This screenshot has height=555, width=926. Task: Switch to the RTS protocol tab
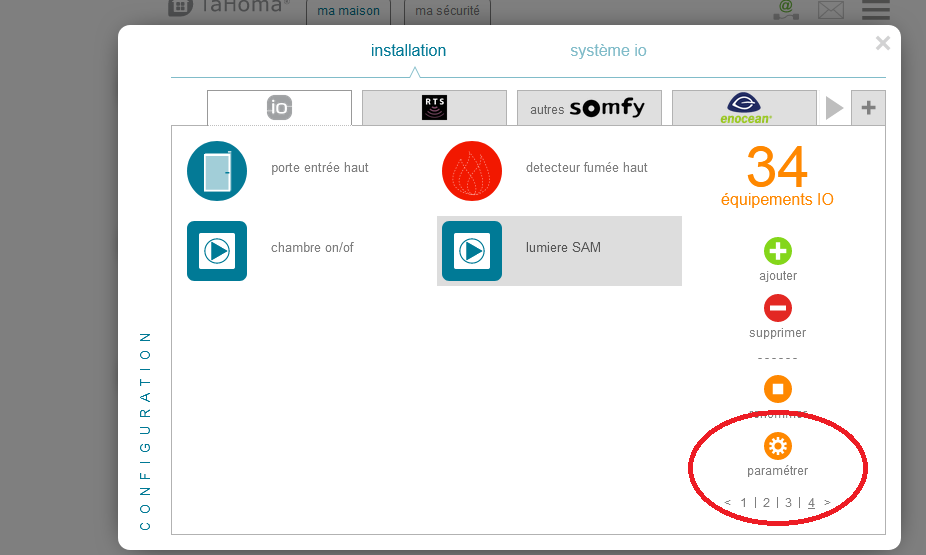(x=434, y=108)
